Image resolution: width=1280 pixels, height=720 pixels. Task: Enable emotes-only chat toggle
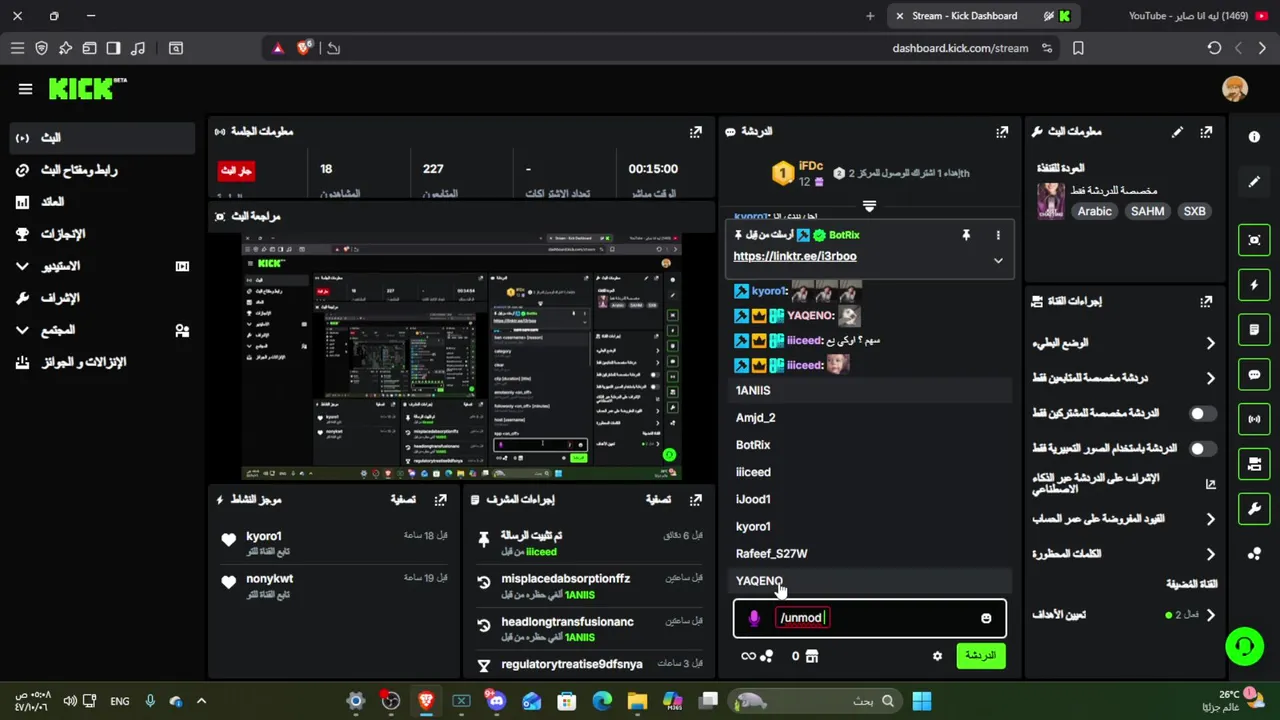click(x=1203, y=449)
